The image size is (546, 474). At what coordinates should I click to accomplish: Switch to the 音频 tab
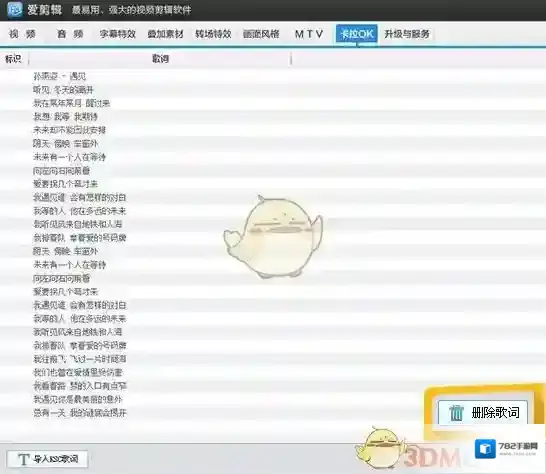[x=70, y=34]
